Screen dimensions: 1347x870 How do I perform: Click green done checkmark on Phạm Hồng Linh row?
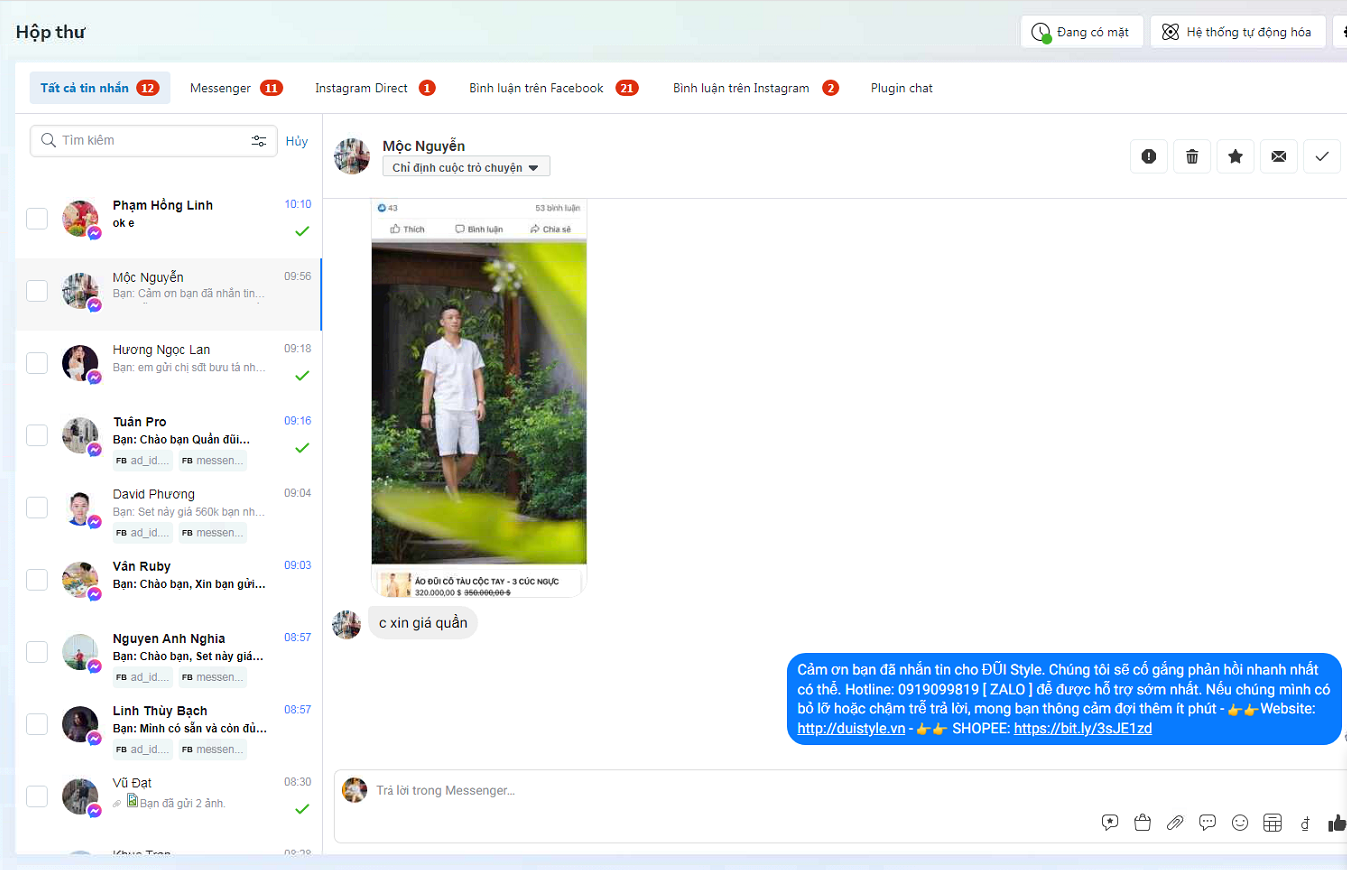coord(302,231)
